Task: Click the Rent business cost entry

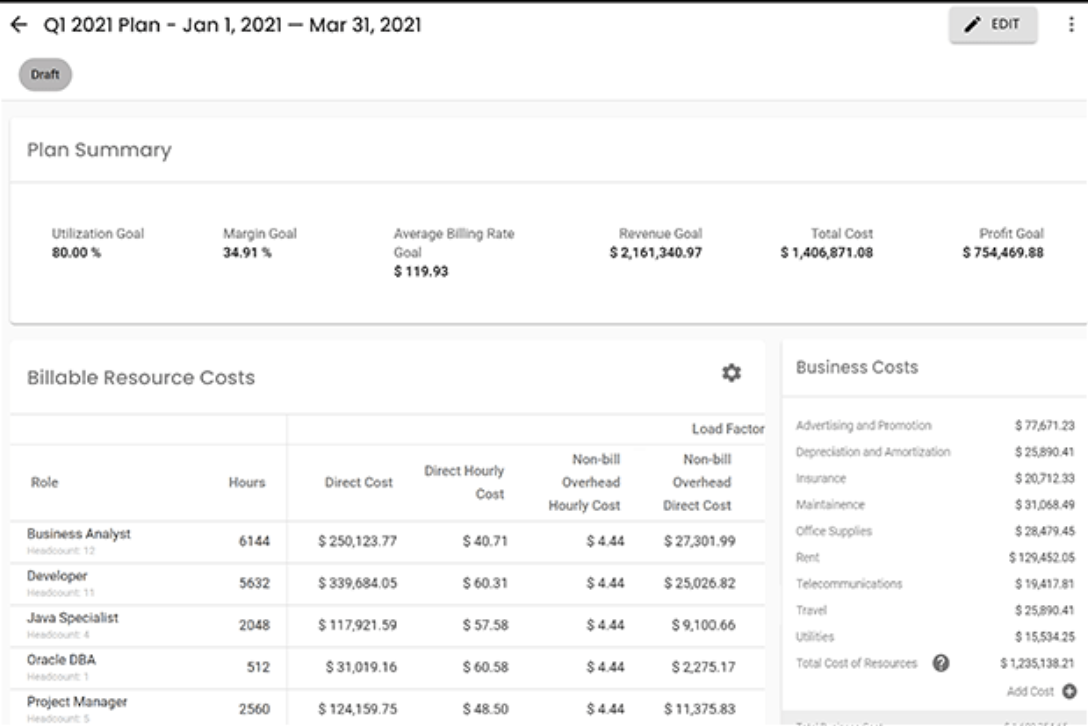Action: coord(808,557)
